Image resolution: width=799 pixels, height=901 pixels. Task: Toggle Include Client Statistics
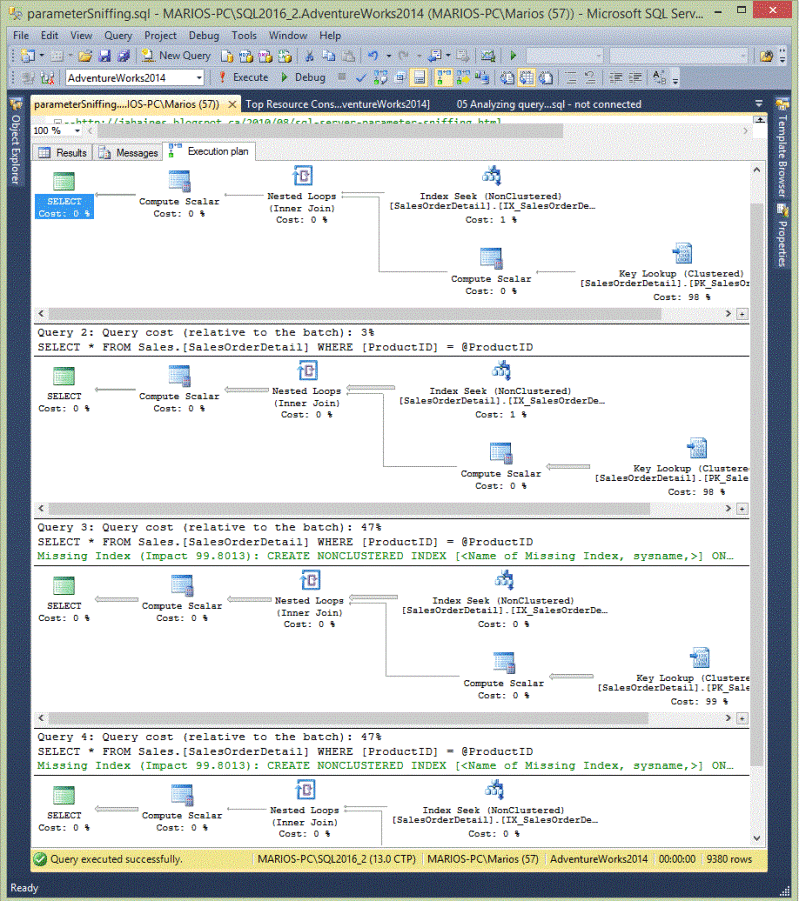[482, 77]
